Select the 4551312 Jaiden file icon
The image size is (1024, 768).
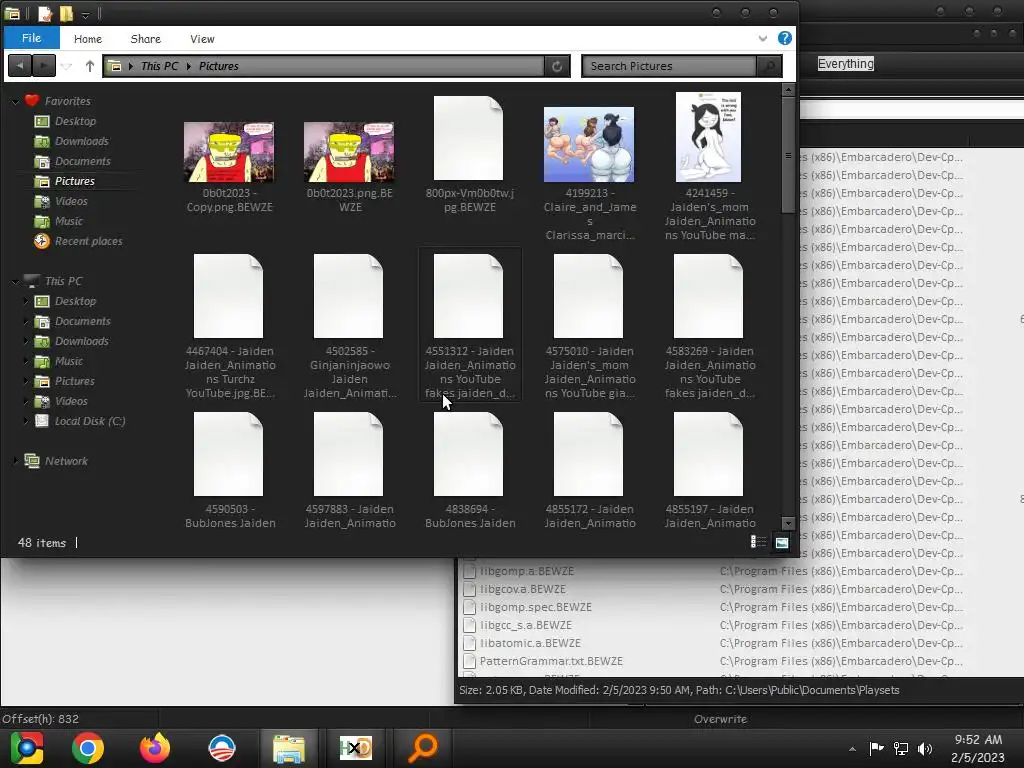coord(468,296)
